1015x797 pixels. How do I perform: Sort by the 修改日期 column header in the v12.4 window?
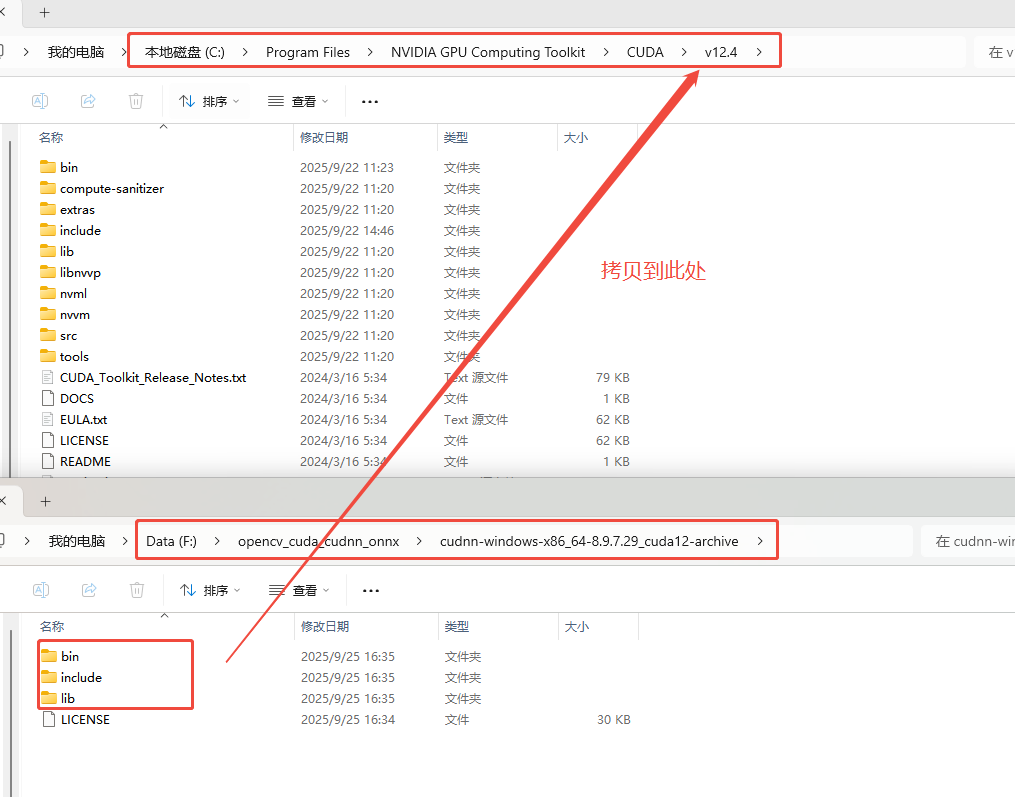[x=324, y=137]
